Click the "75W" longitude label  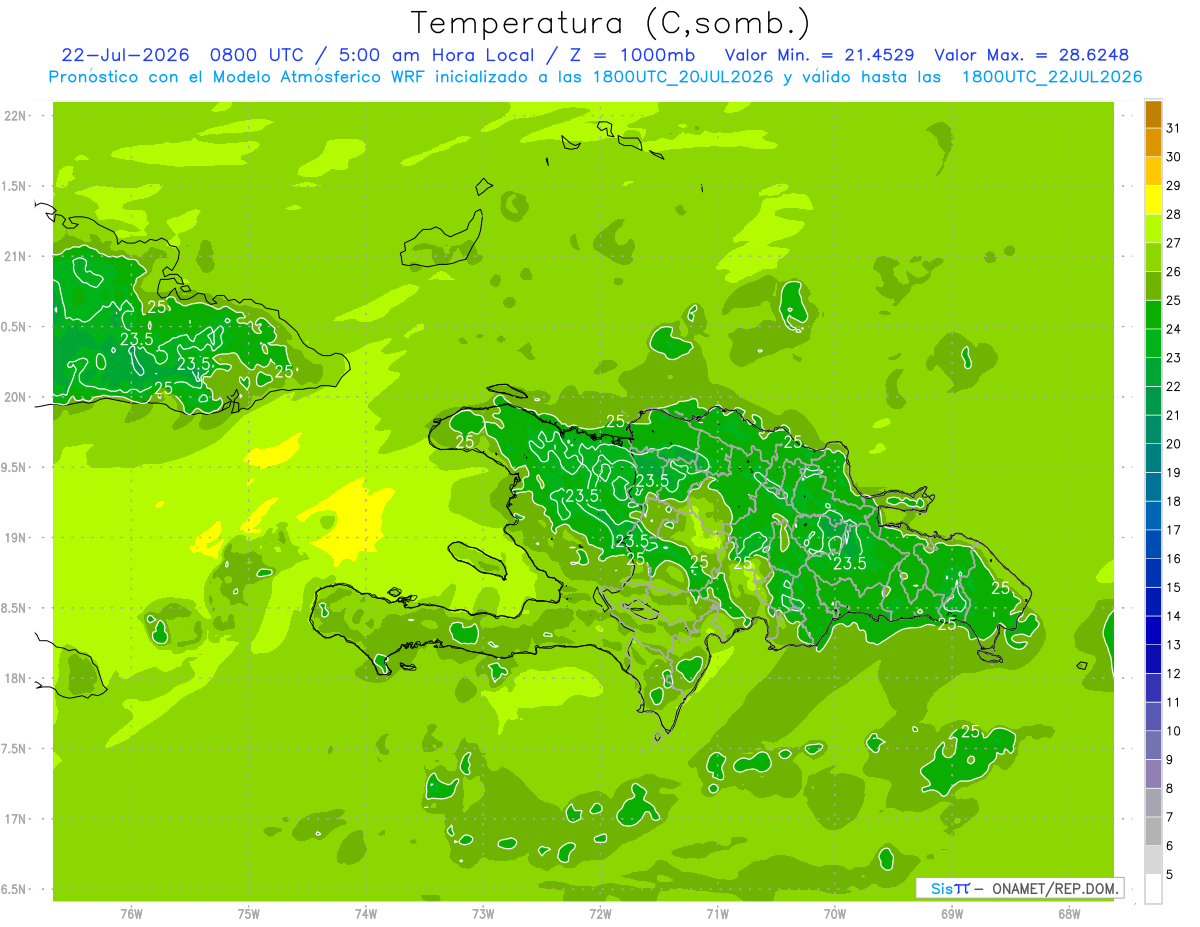pos(248,913)
